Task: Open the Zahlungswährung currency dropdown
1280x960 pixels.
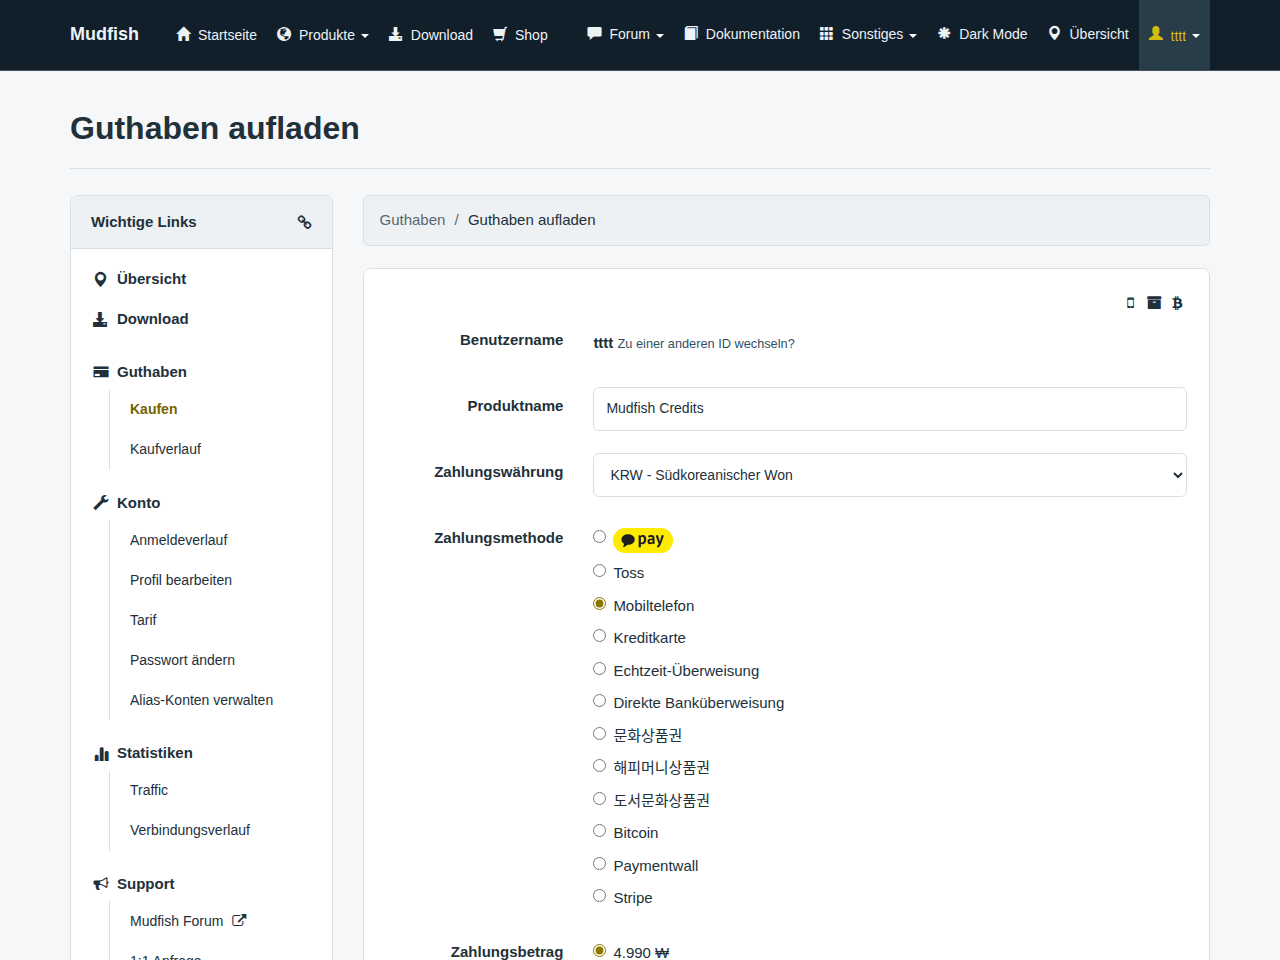Action: (890, 475)
